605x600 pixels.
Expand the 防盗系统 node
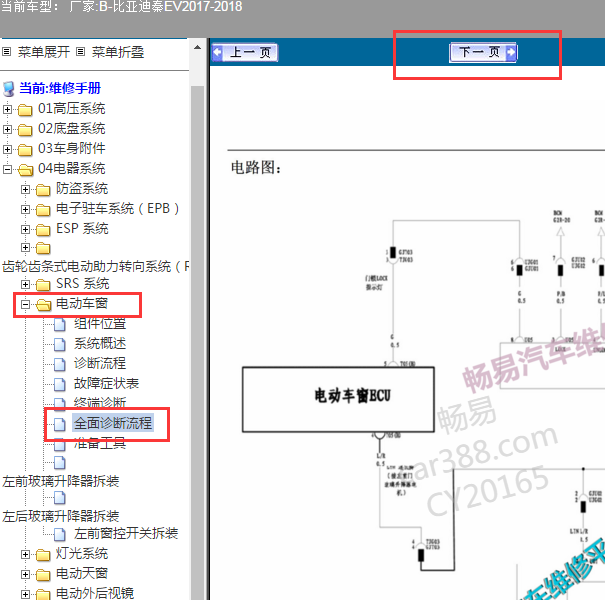click(x=25, y=189)
